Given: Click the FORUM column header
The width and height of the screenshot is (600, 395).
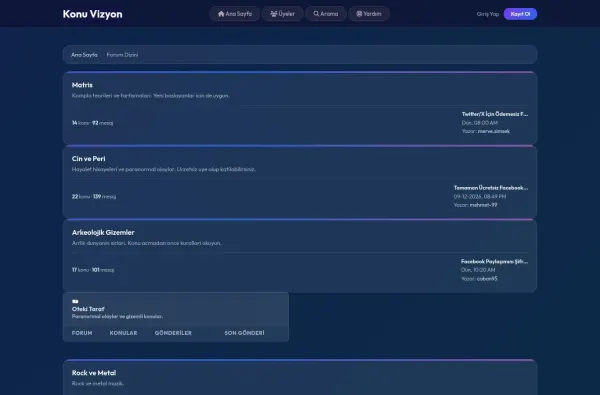Looking at the screenshot, I should click(x=82, y=333).
